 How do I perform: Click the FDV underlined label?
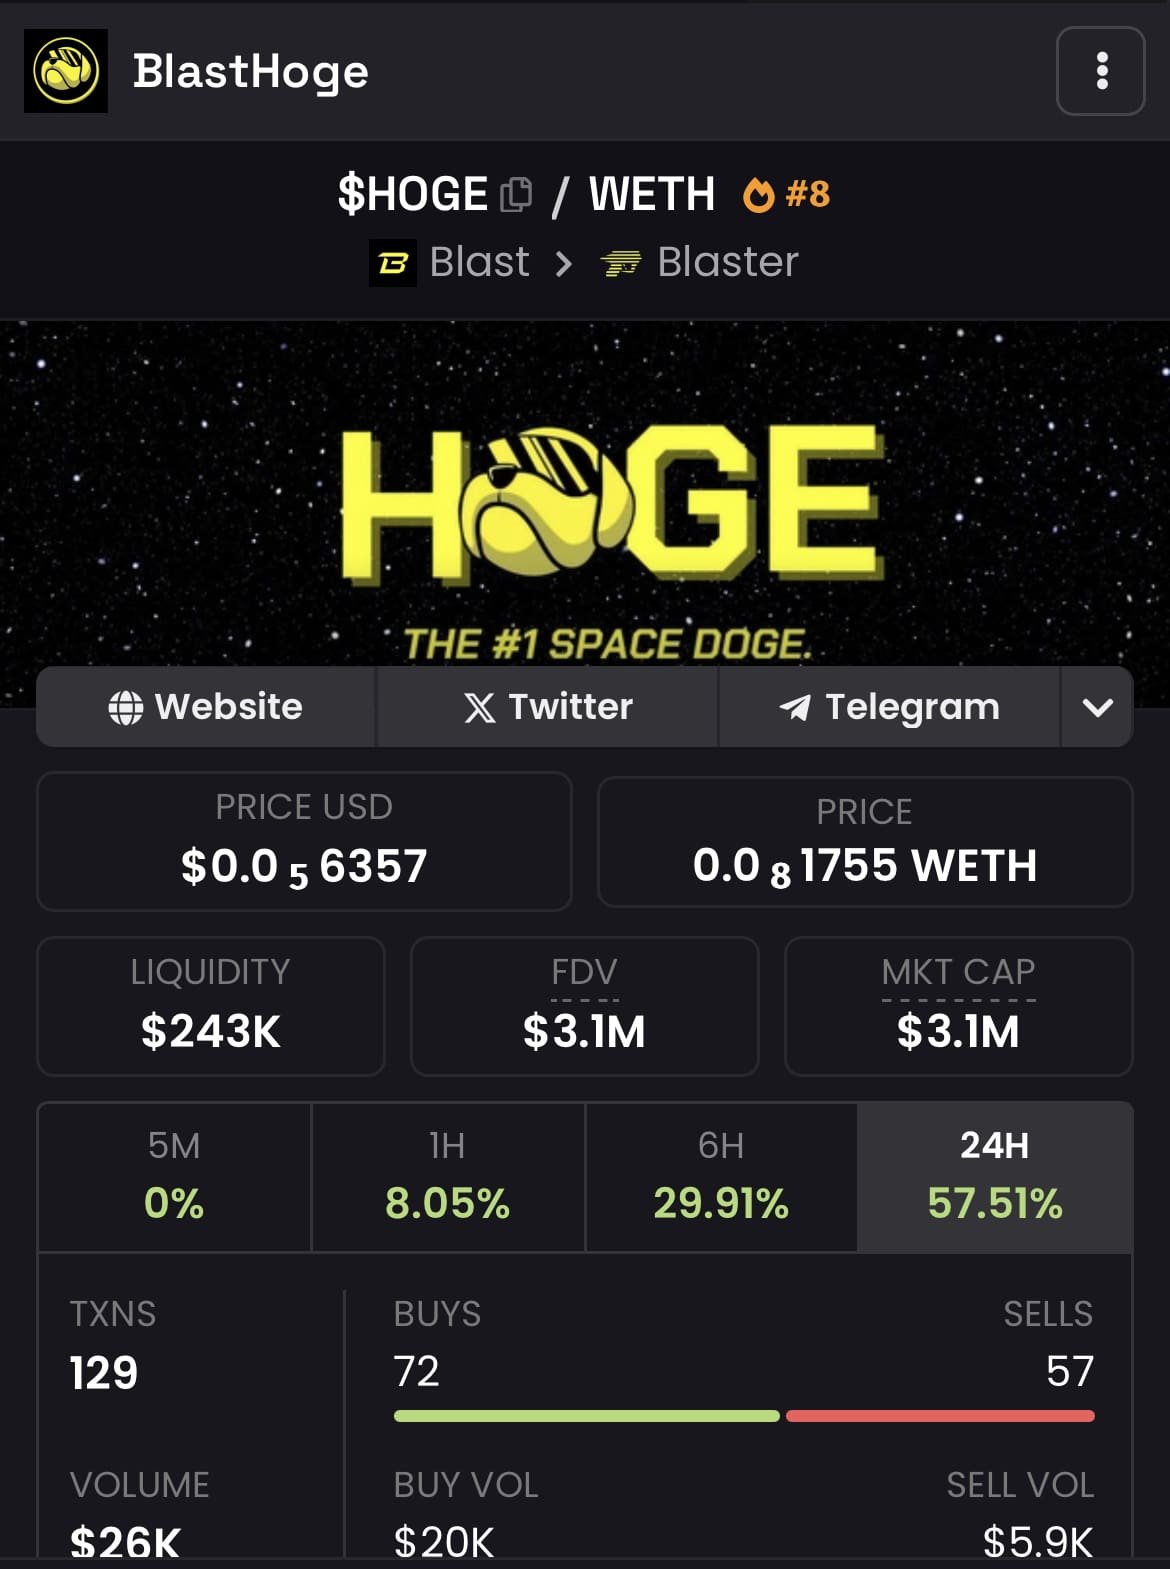coord(584,973)
